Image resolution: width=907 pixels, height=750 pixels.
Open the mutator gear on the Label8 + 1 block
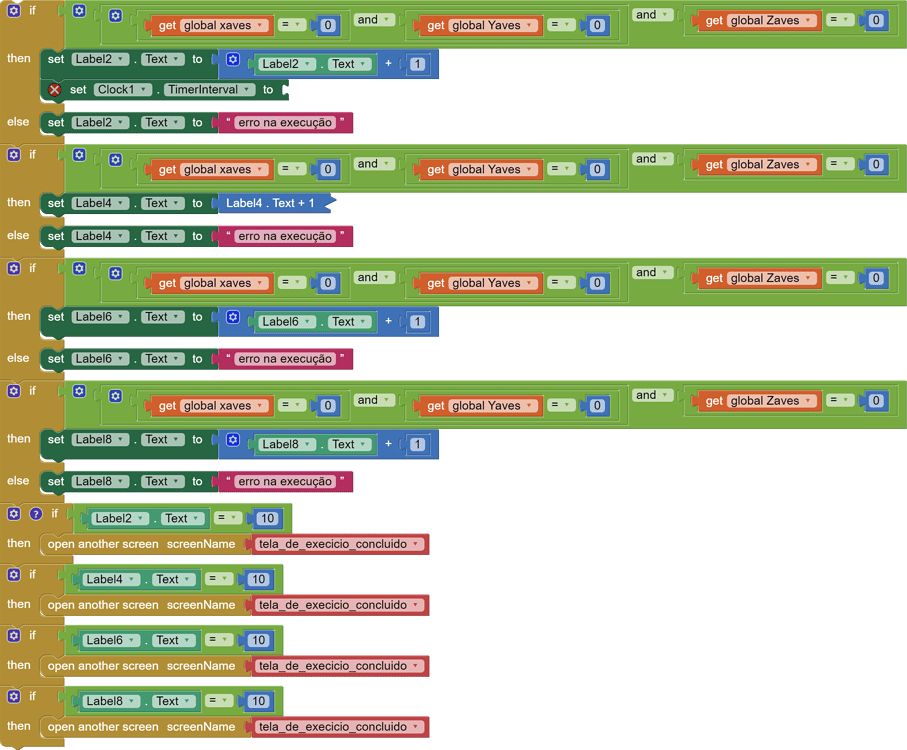[233, 440]
